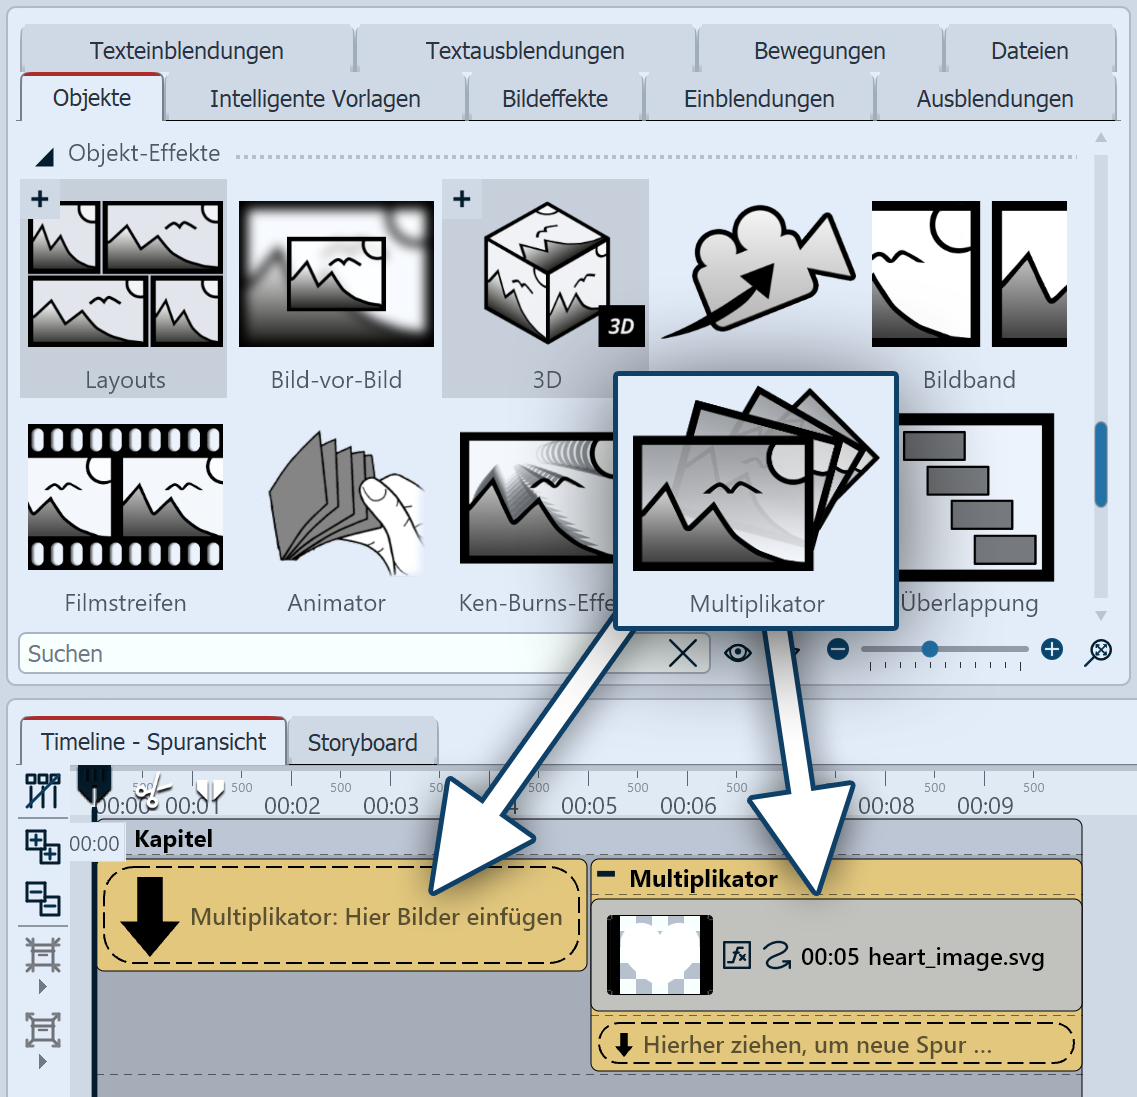
Task: Click the timeline settings icon with sliders
Action: (43, 790)
